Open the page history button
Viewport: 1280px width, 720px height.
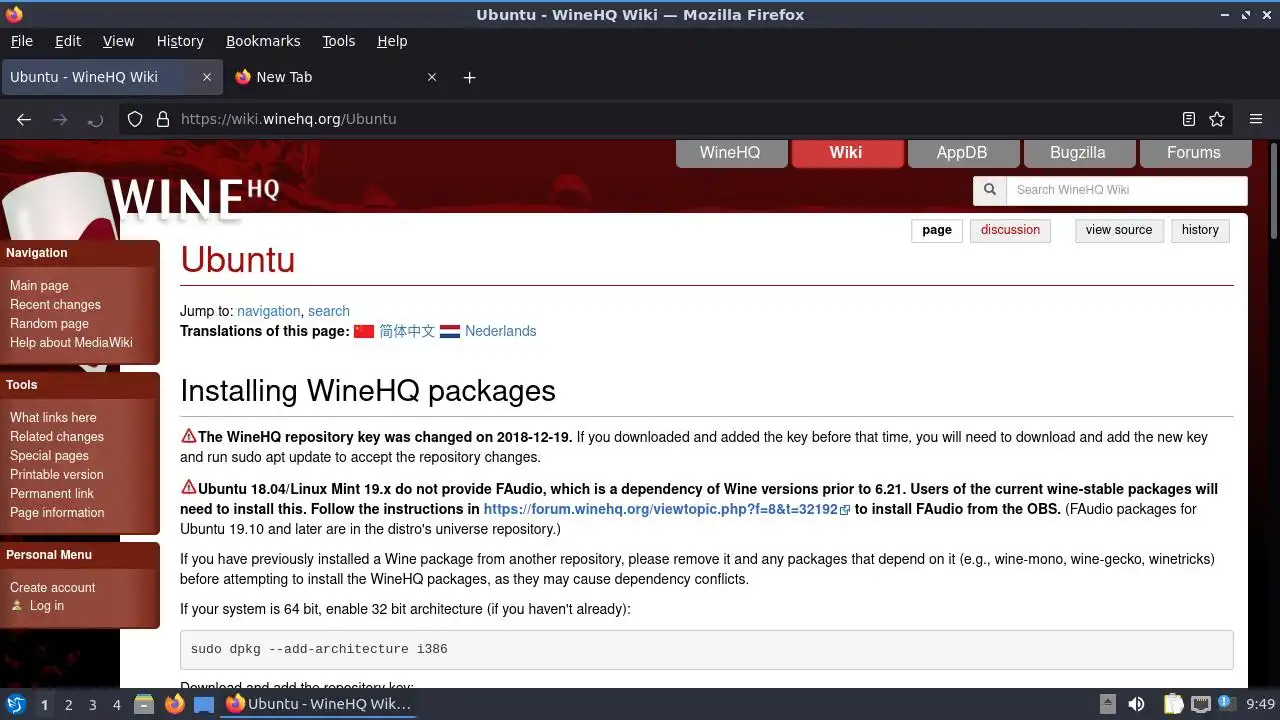click(x=1200, y=230)
